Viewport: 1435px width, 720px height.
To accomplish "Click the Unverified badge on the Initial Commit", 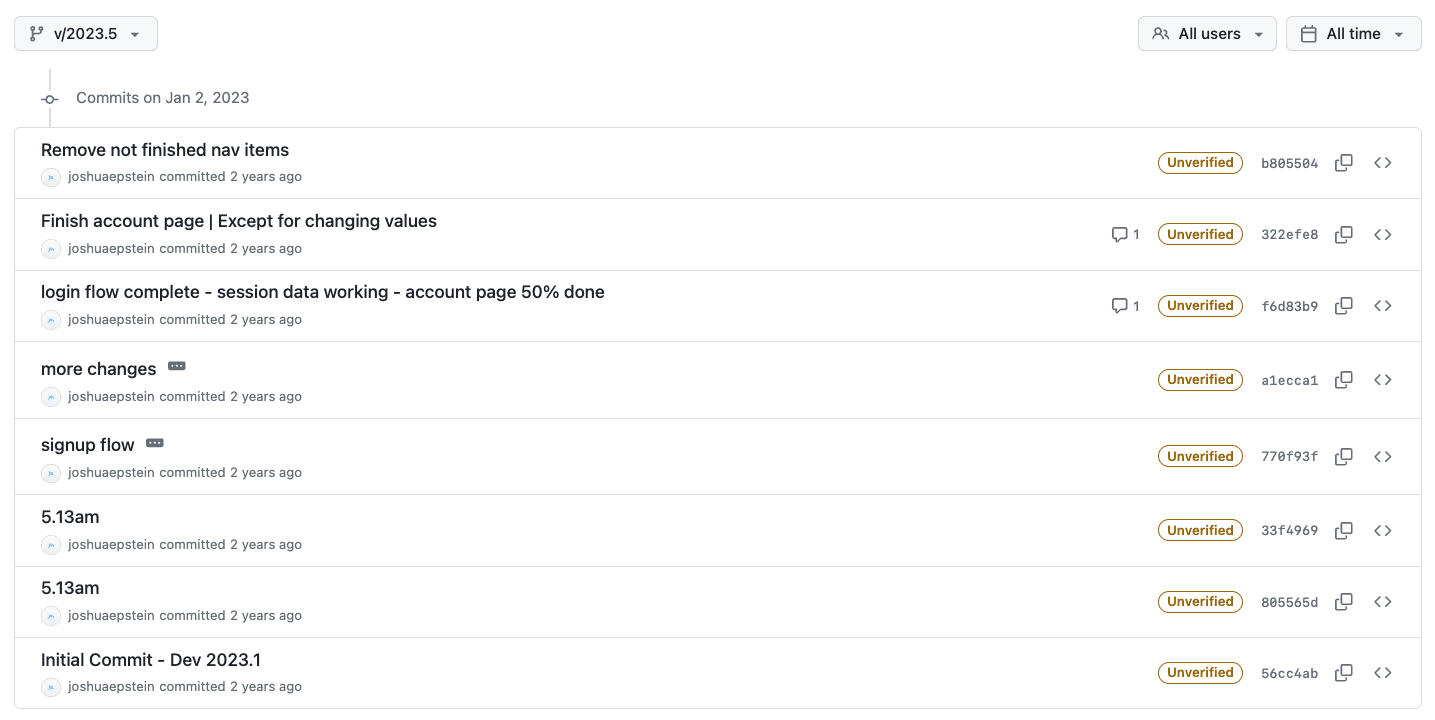I will click(1200, 672).
